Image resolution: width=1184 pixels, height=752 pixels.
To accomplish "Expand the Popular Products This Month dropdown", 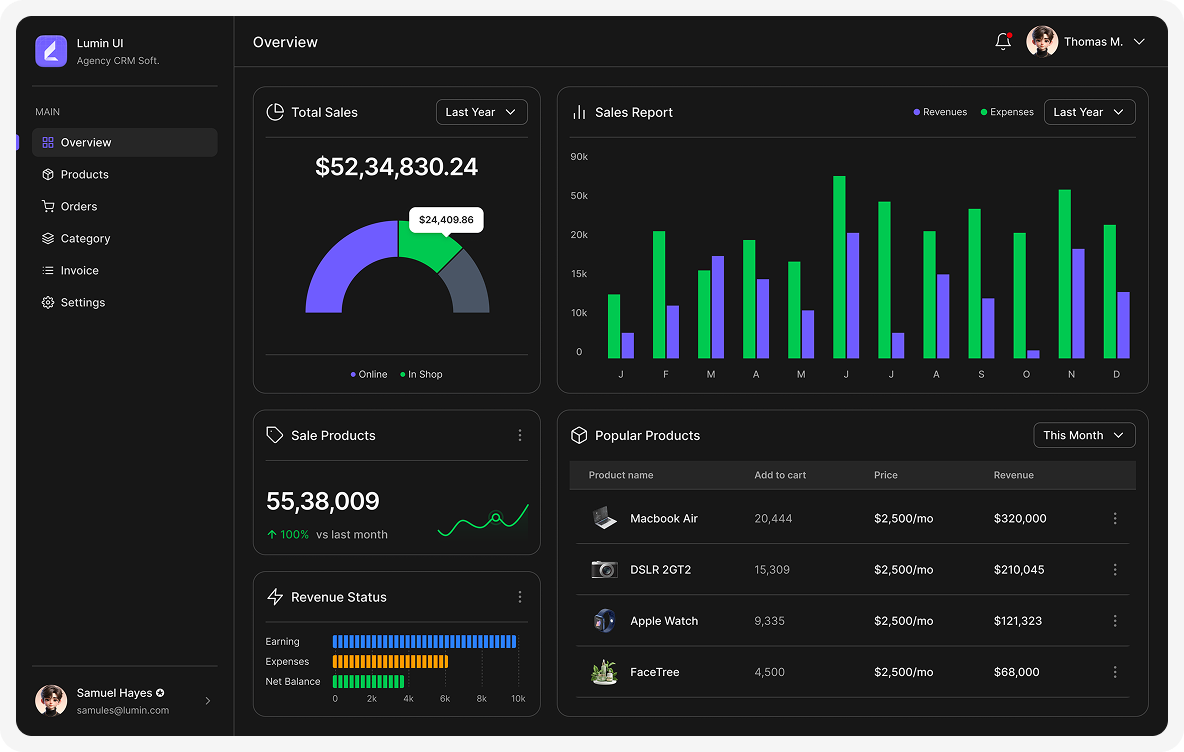I will [1084, 435].
